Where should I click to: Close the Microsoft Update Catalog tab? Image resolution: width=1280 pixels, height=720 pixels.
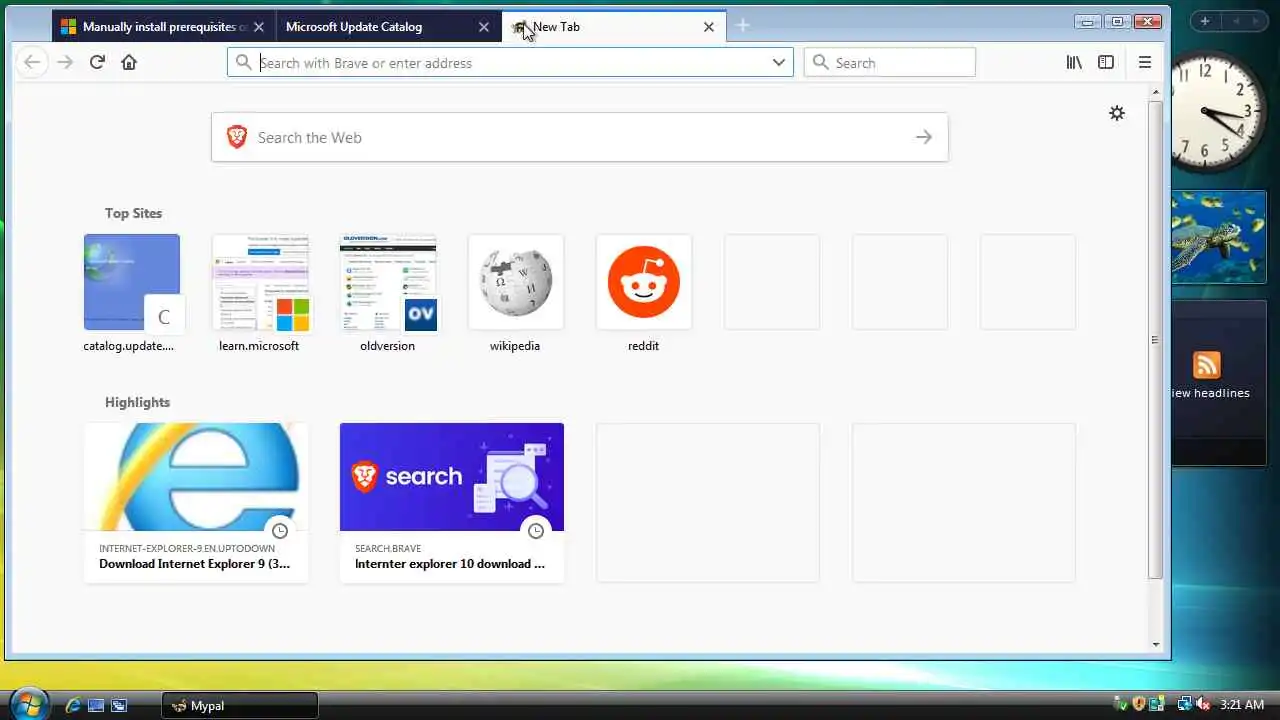(484, 27)
